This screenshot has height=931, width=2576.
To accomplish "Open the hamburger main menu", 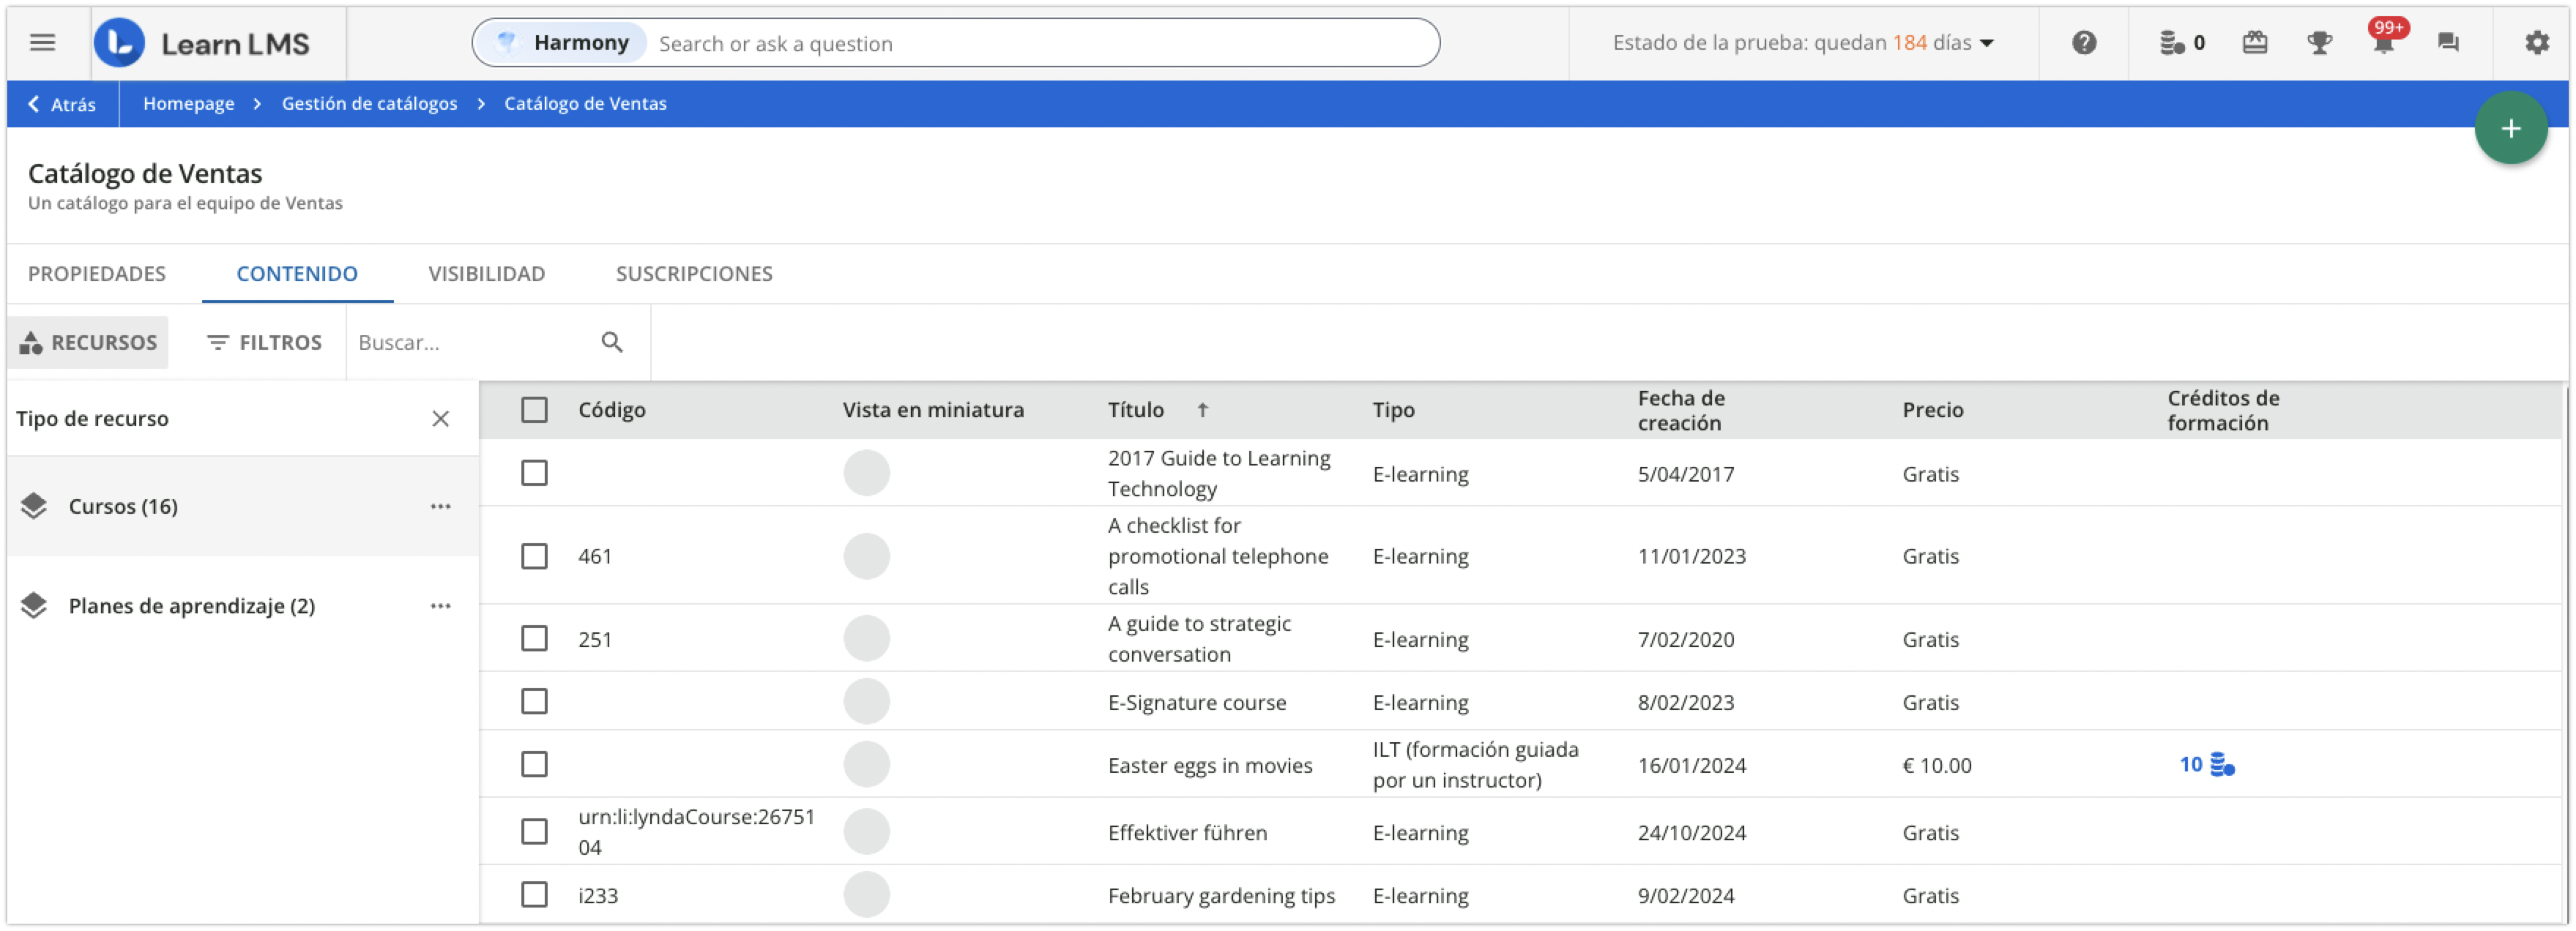I will (x=42, y=43).
